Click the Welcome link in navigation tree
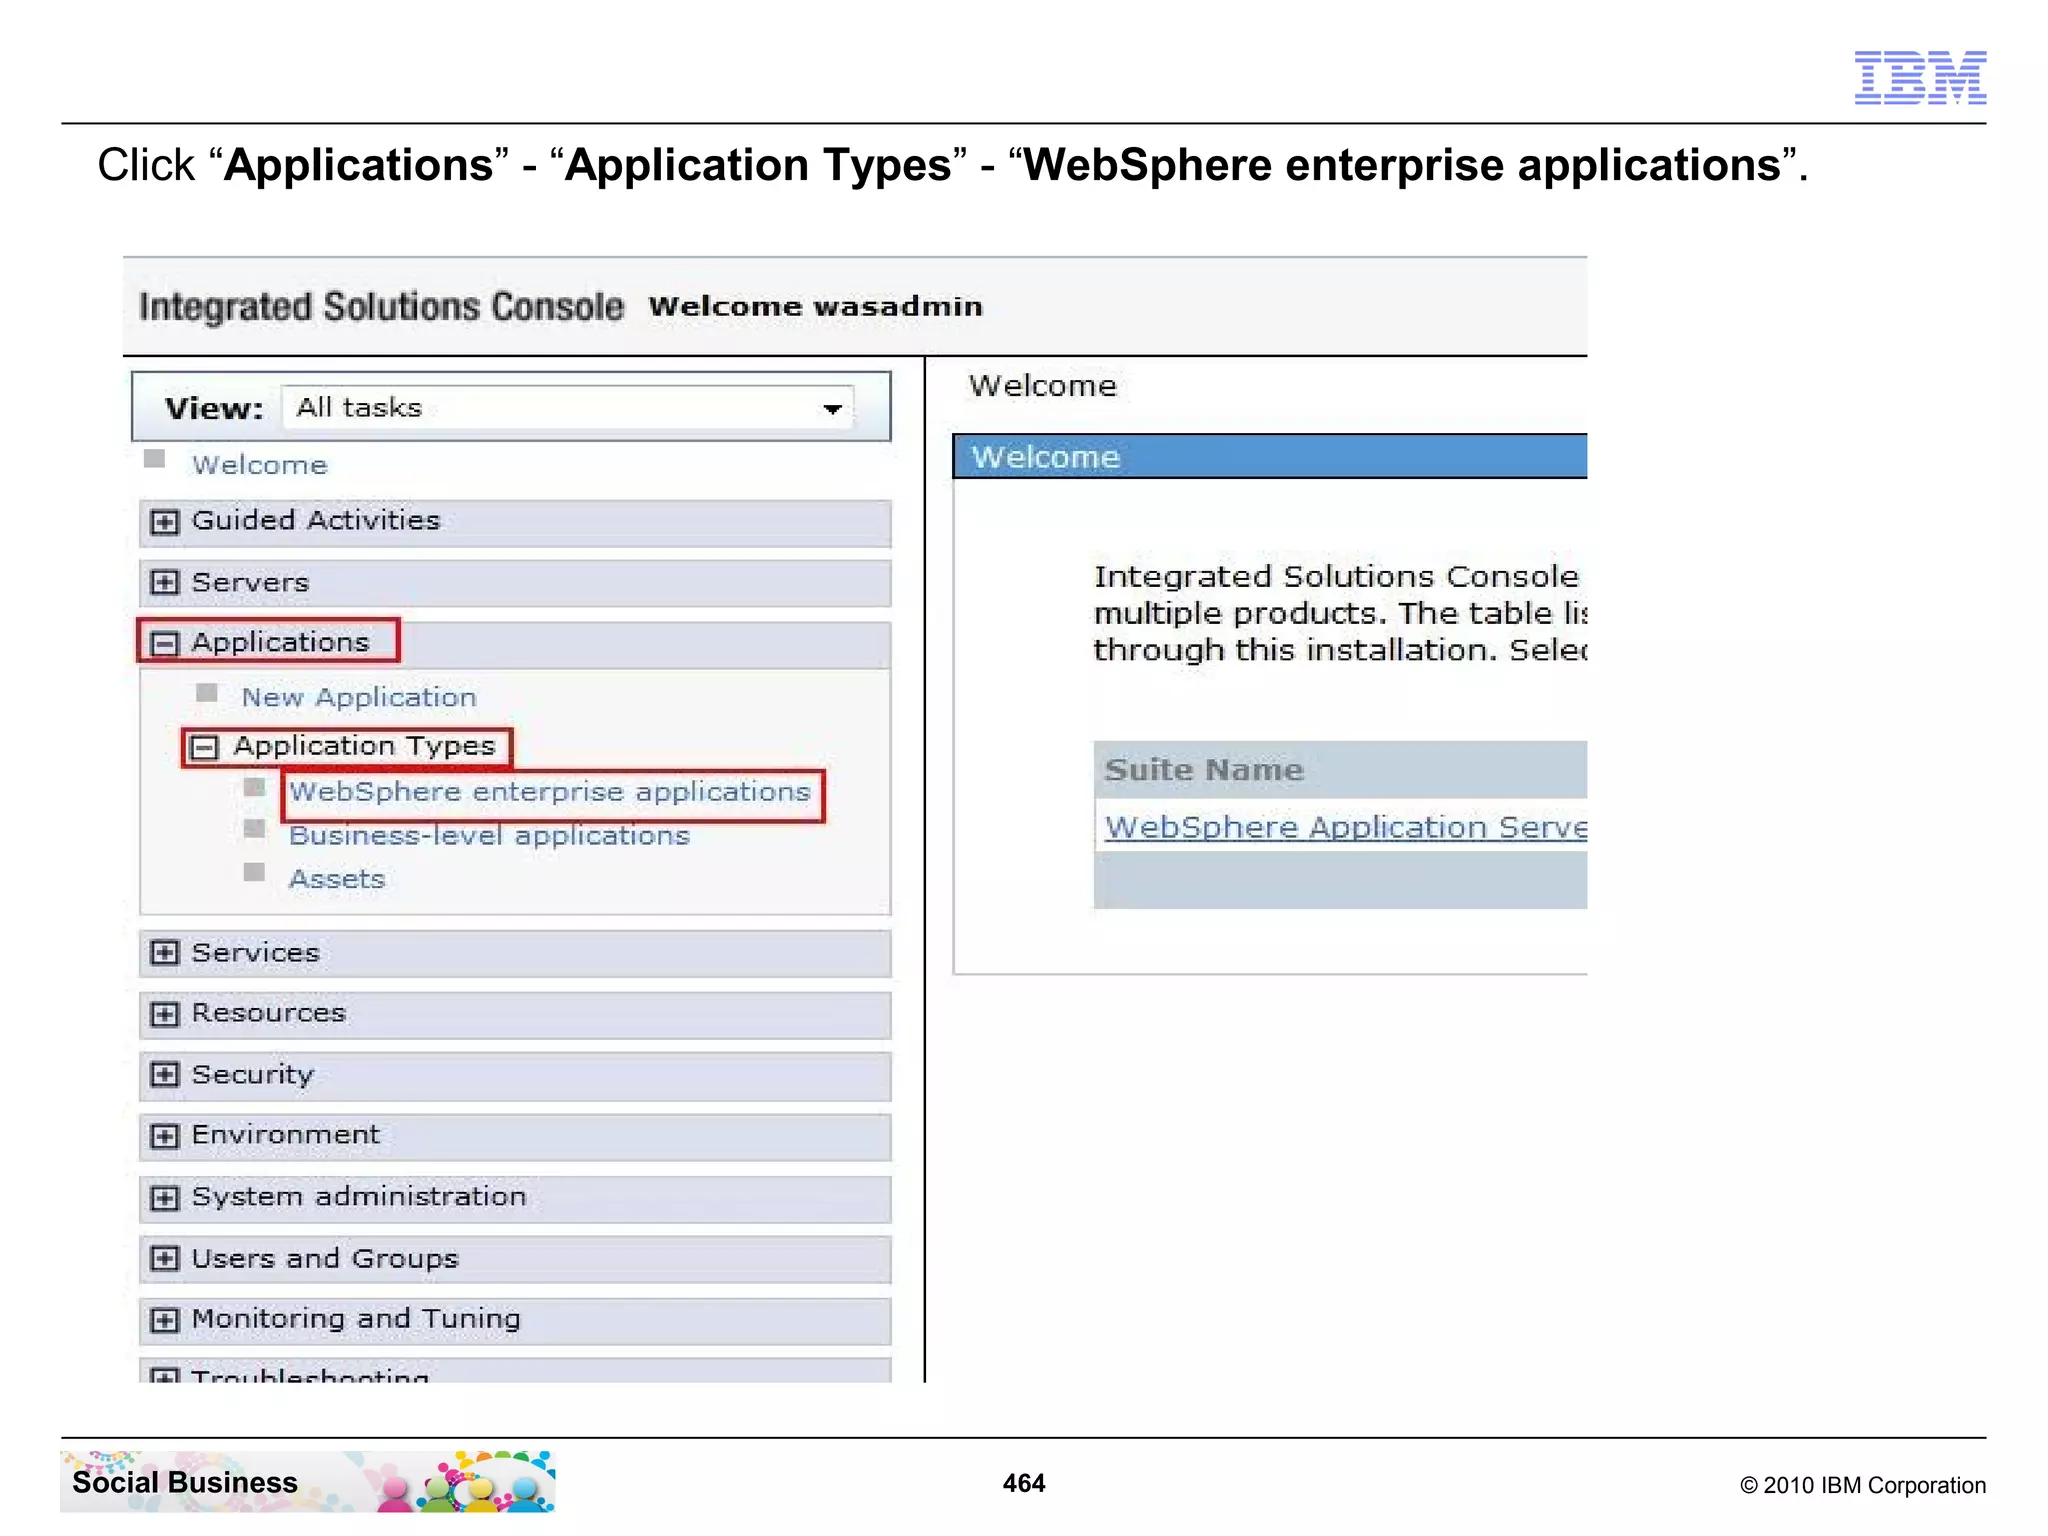The height and width of the screenshot is (1536, 2048). pos(259,465)
